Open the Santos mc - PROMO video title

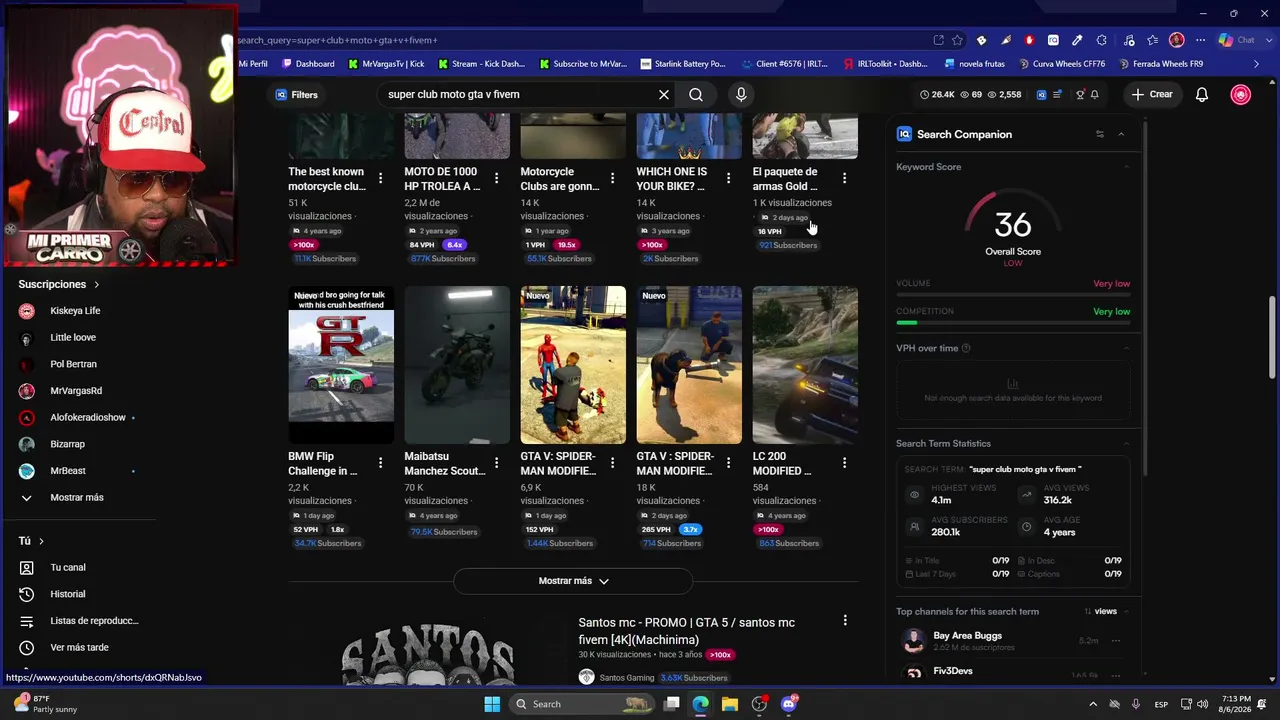click(687, 631)
